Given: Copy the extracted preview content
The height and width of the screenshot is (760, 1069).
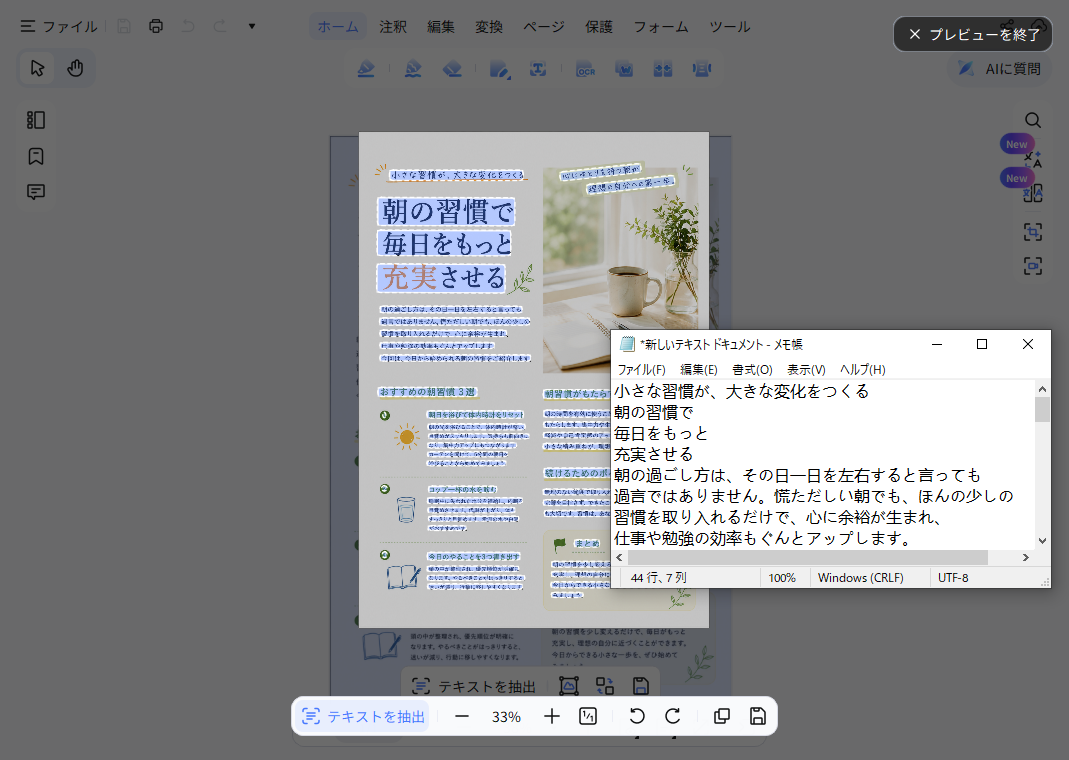Looking at the screenshot, I should pos(721,716).
